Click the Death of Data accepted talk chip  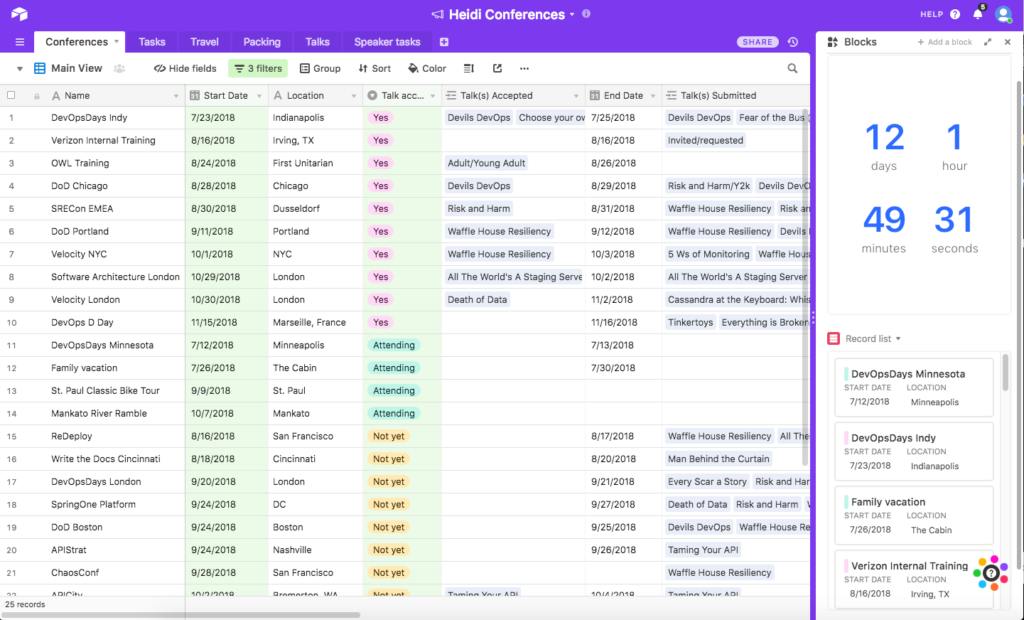pyautogui.click(x=477, y=300)
